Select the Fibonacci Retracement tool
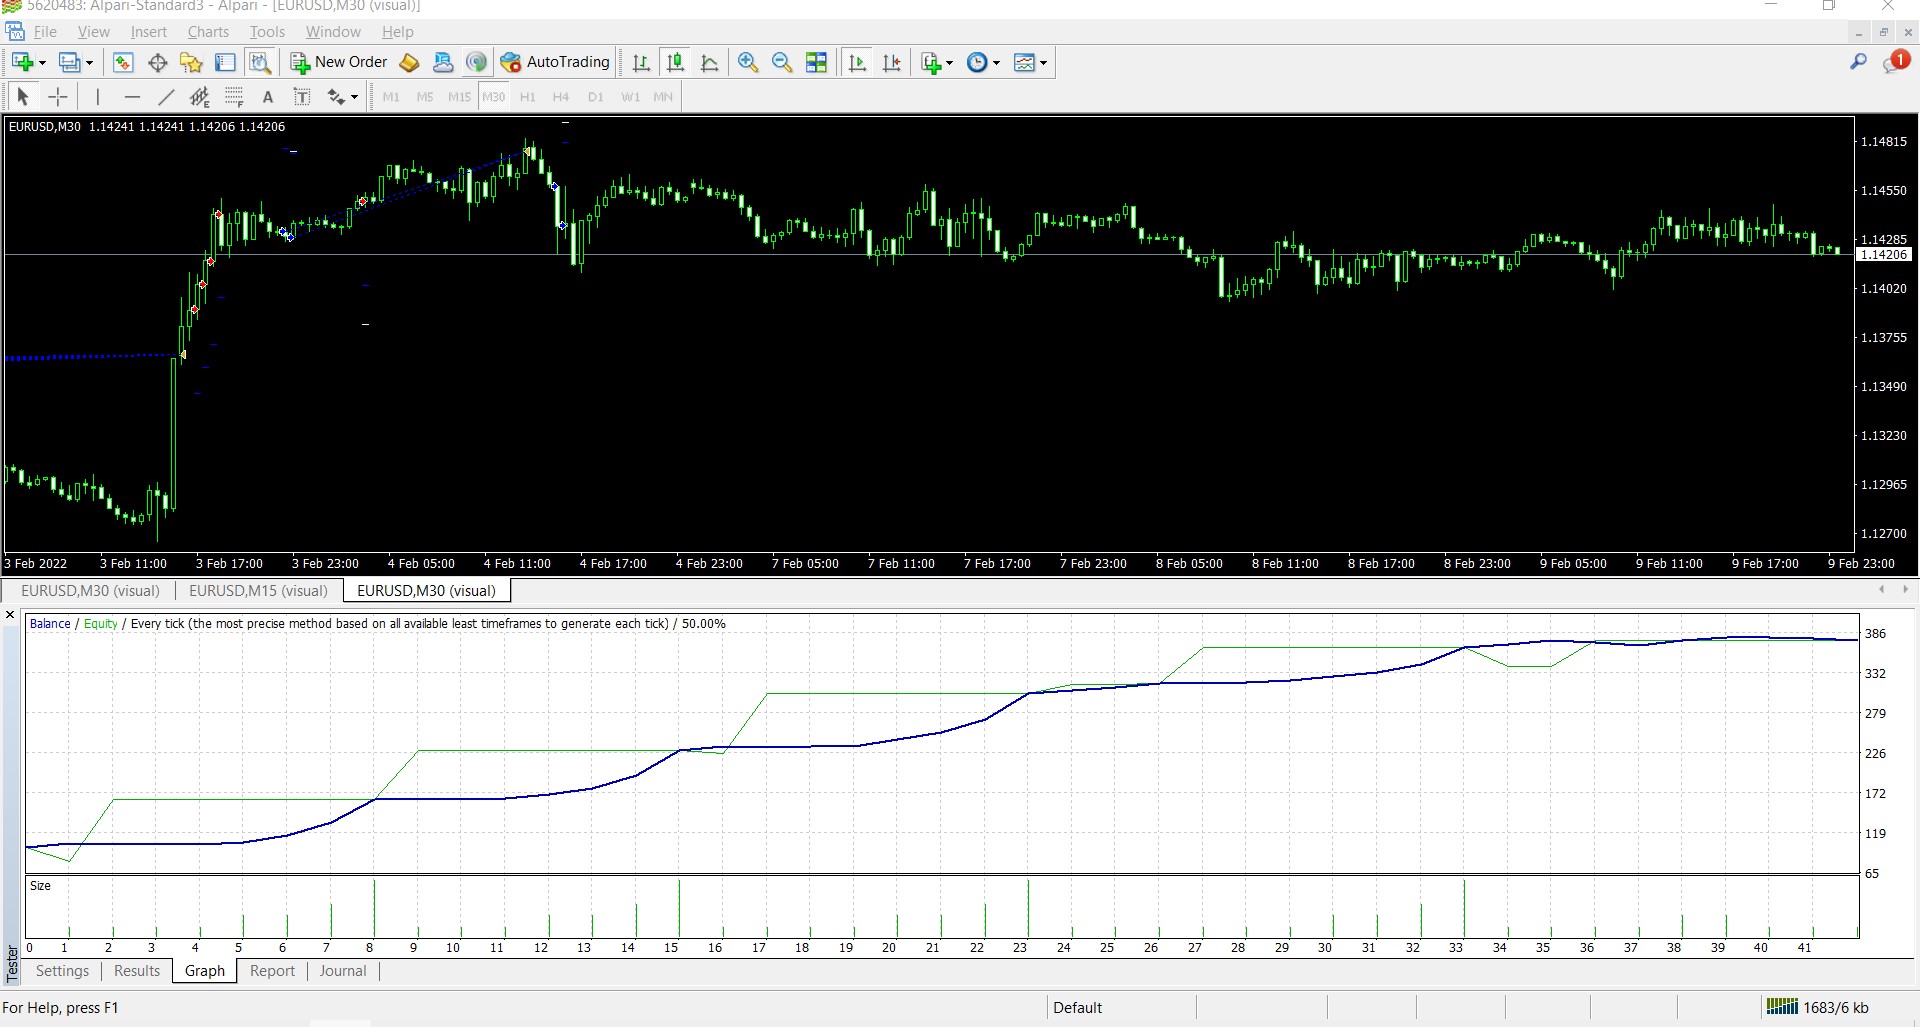 coord(234,97)
